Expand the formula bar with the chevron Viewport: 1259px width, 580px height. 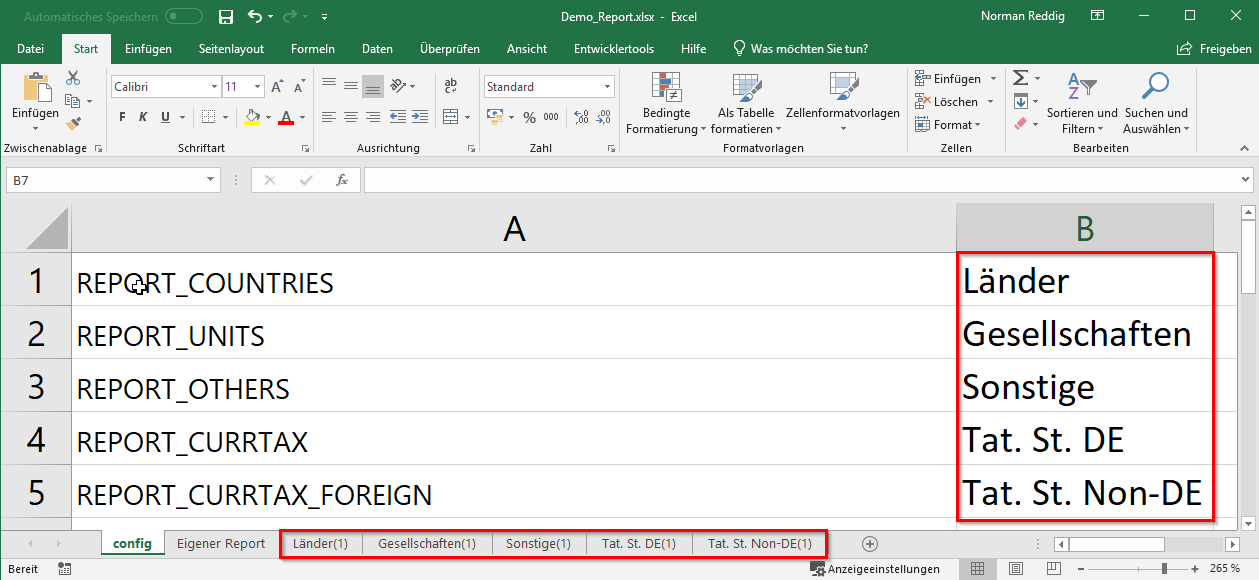tap(1245, 180)
